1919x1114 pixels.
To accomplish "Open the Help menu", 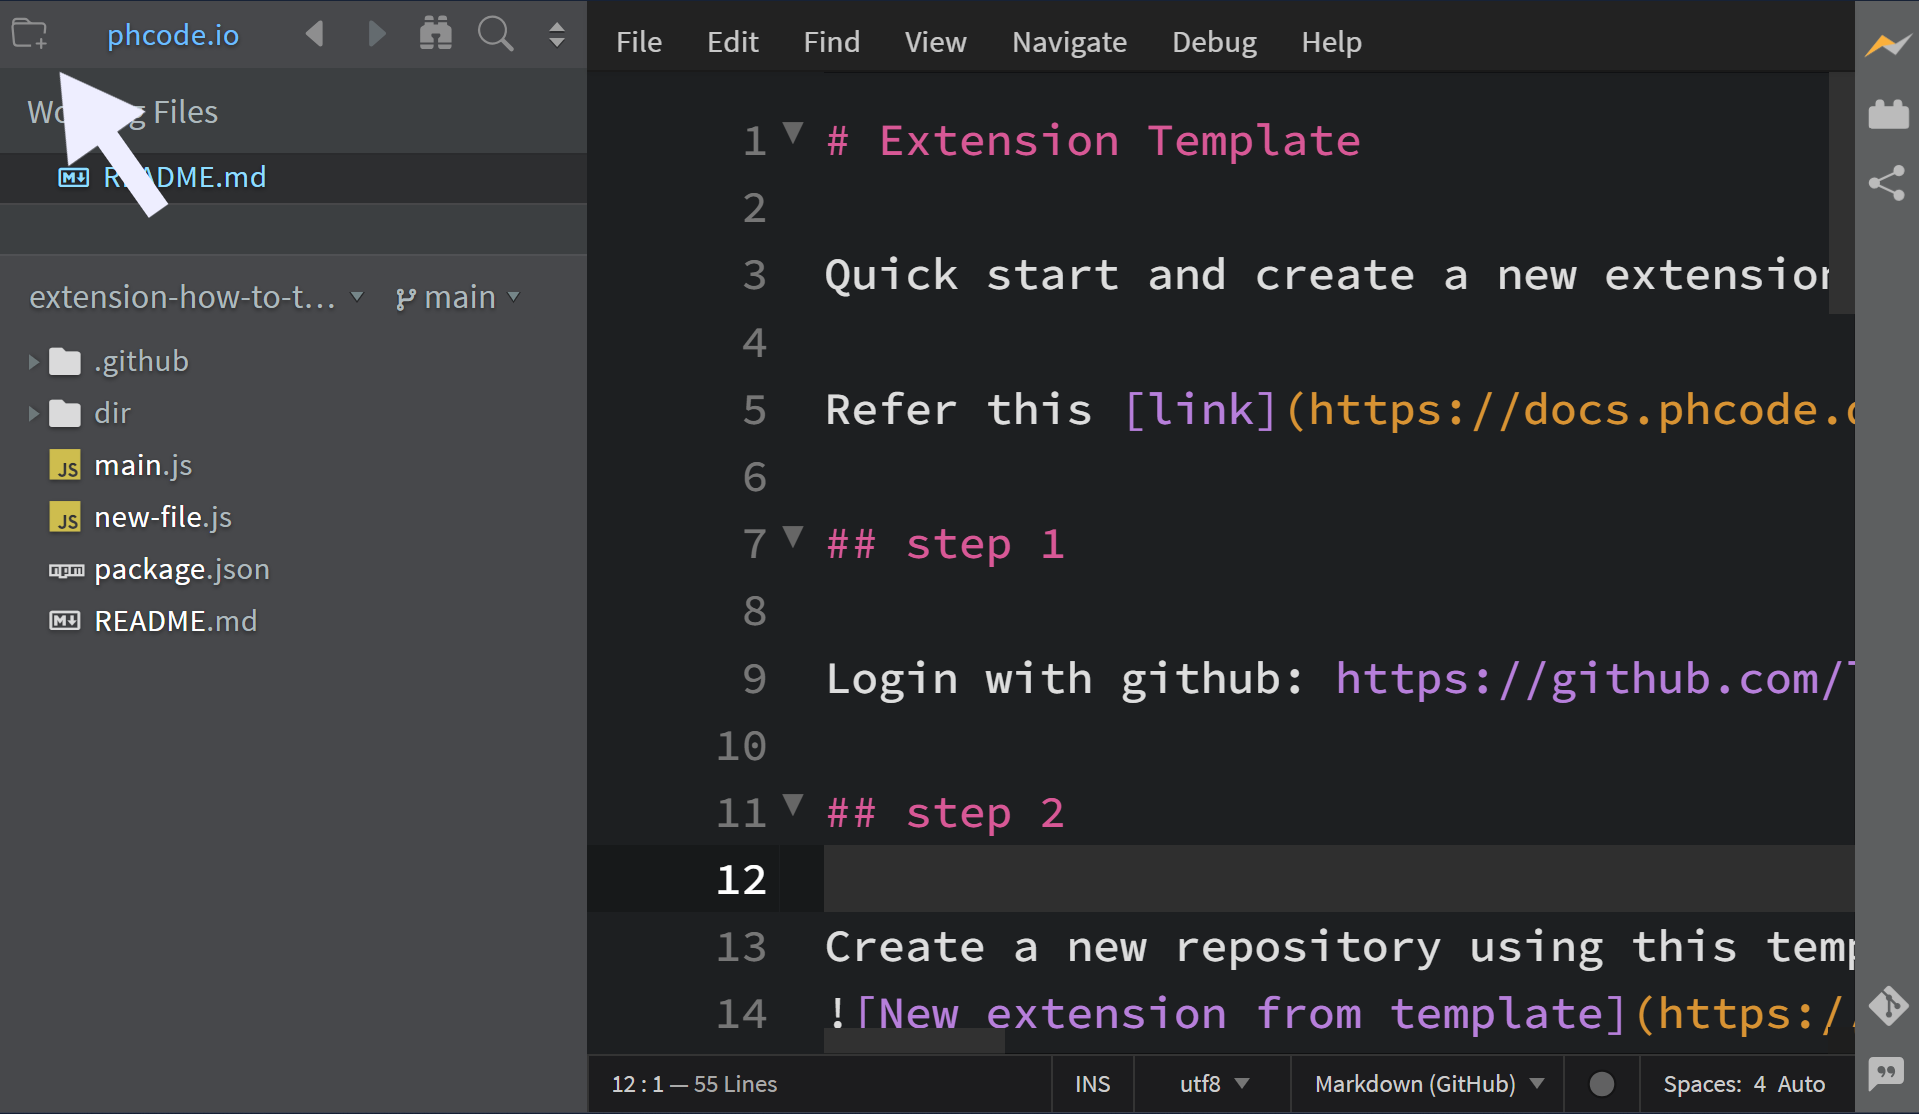I will 1332,42.
